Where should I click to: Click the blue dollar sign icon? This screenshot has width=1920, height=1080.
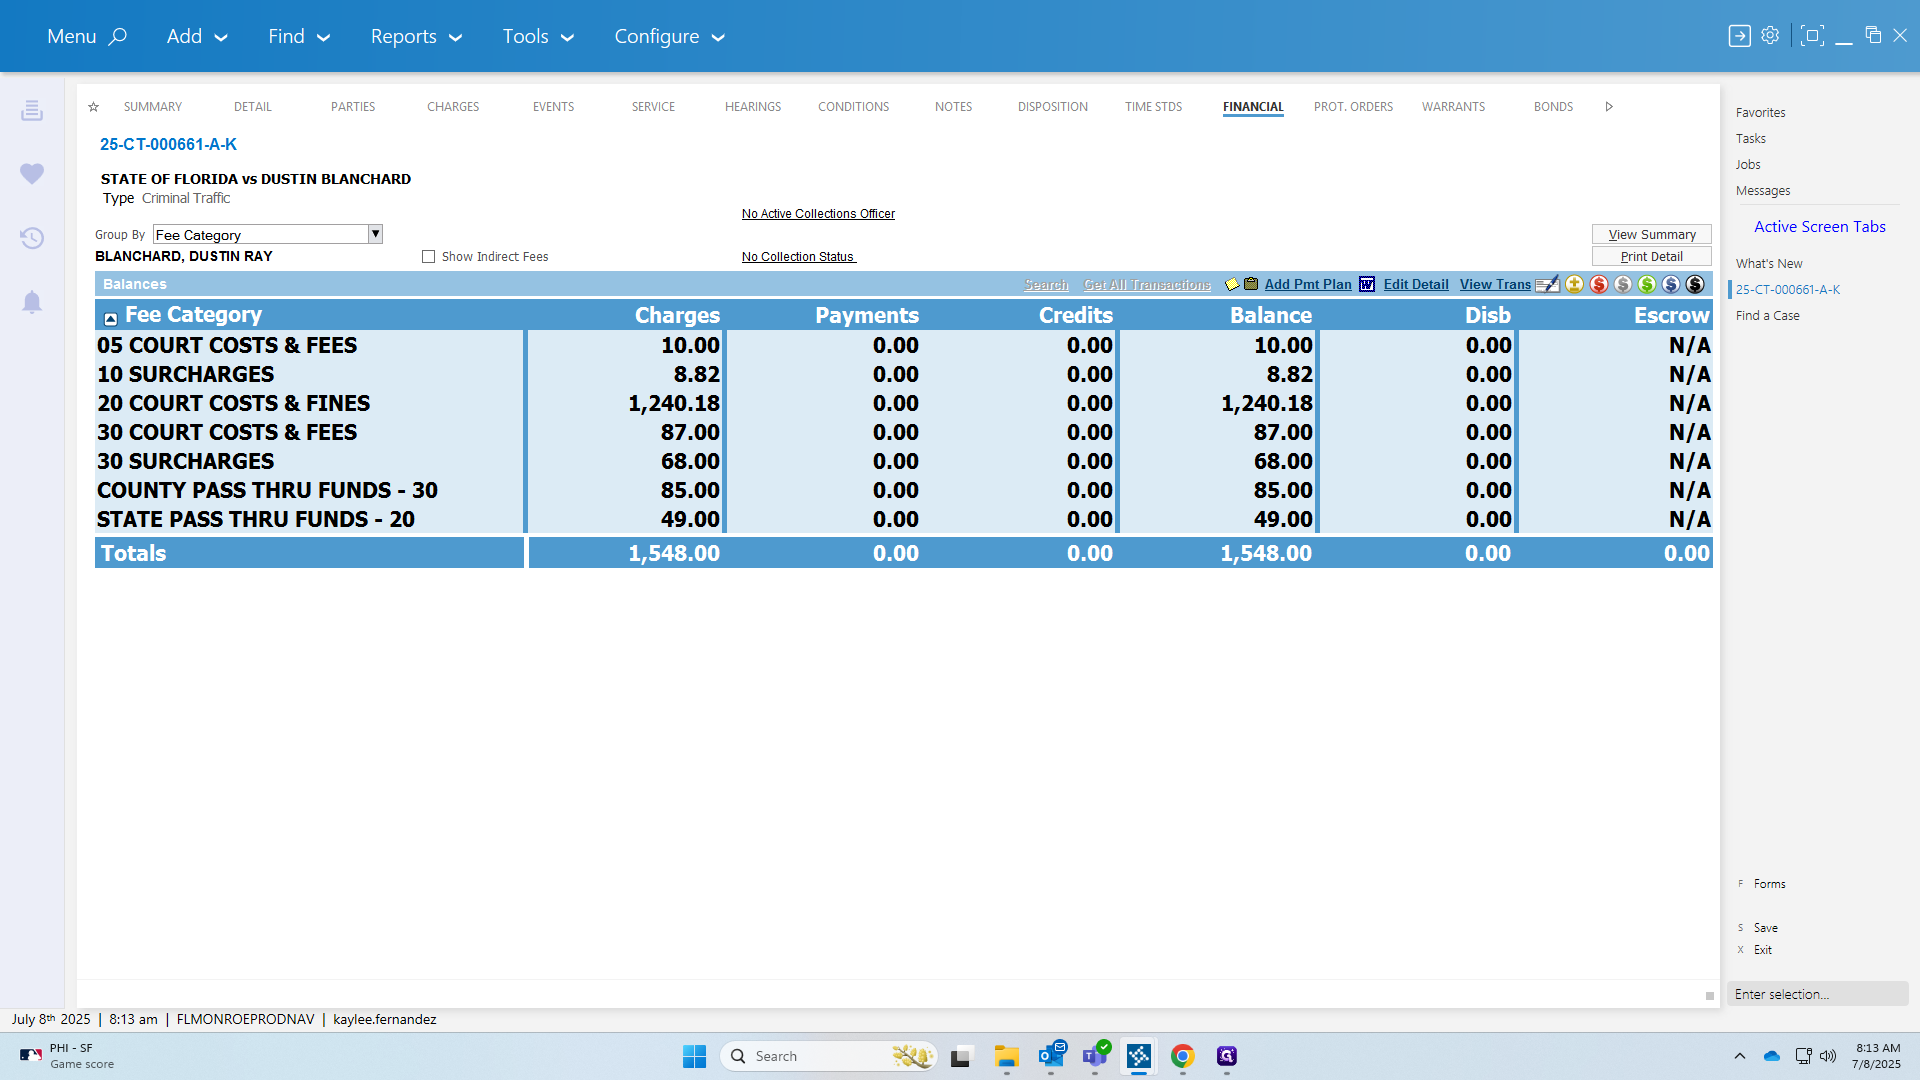tap(1671, 285)
